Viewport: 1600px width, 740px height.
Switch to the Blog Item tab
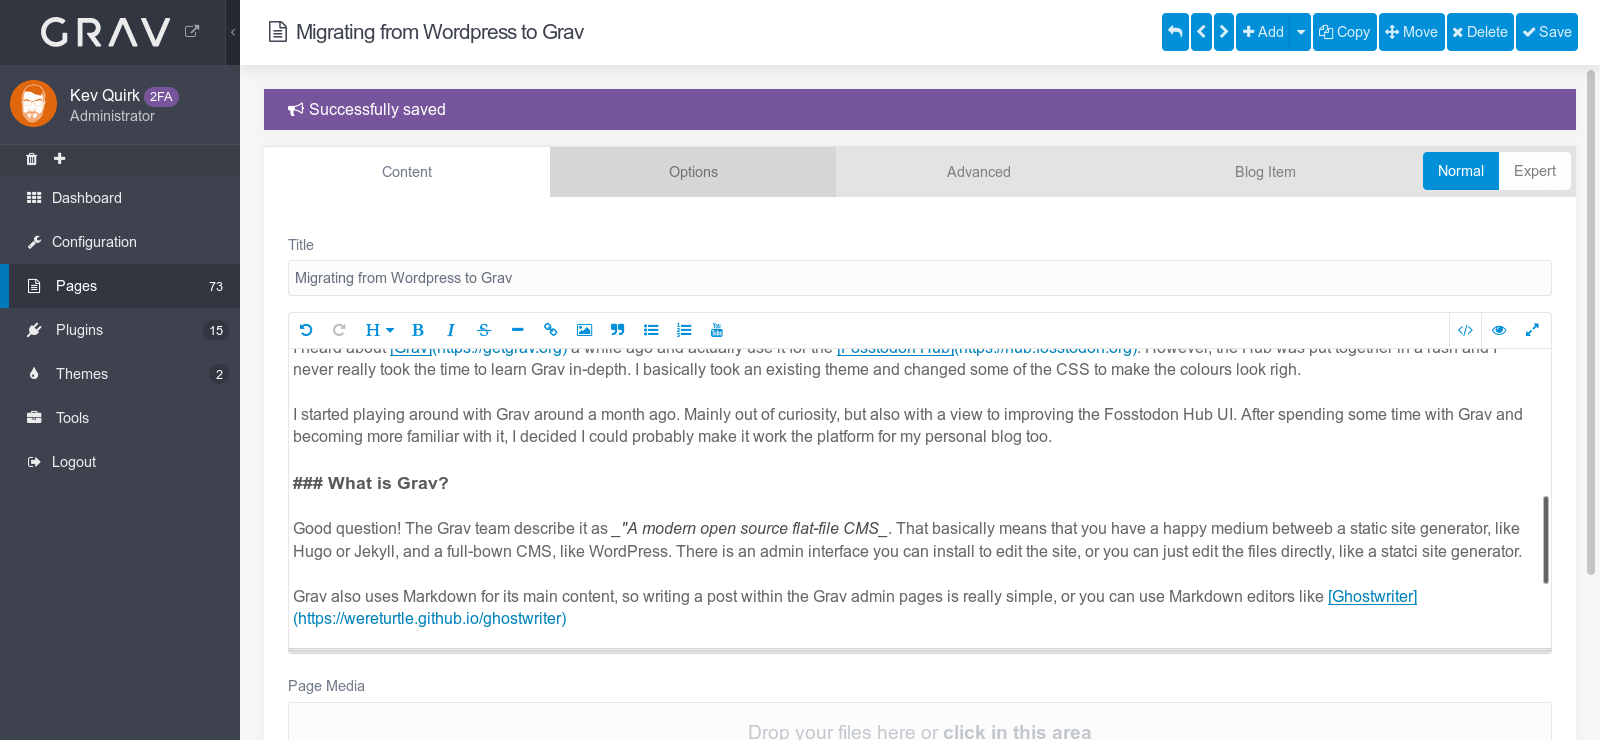(1264, 172)
